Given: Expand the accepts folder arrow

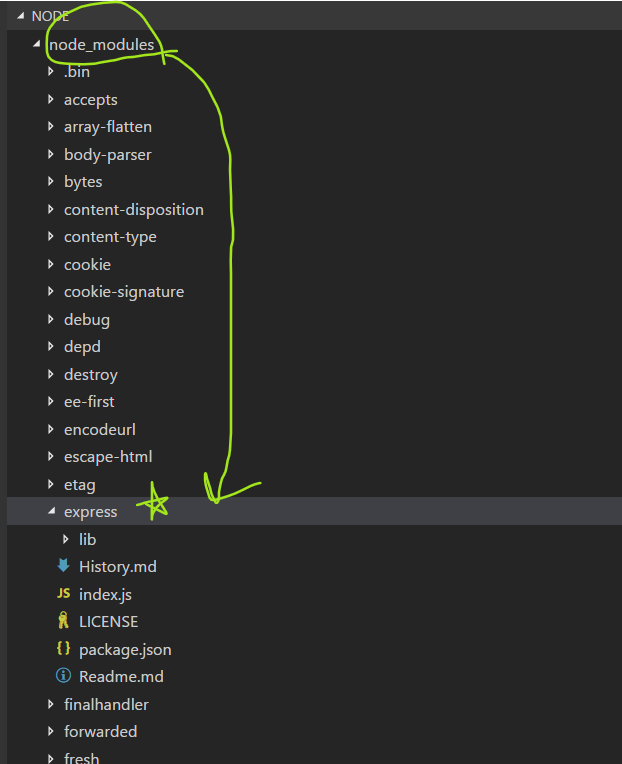Looking at the screenshot, I should pyautogui.click(x=51, y=99).
